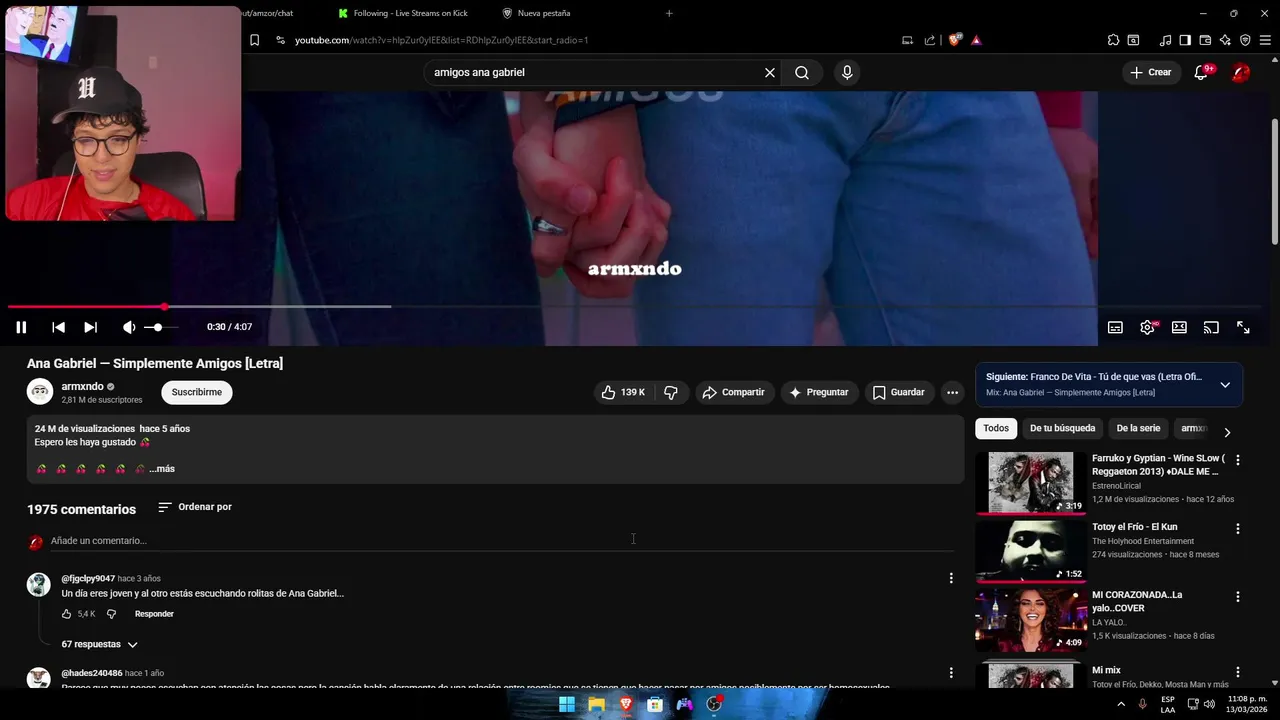This screenshot has height=720, width=1280.
Task: Click the Preguntar button
Action: pyautogui.click(x=818, y=392)
